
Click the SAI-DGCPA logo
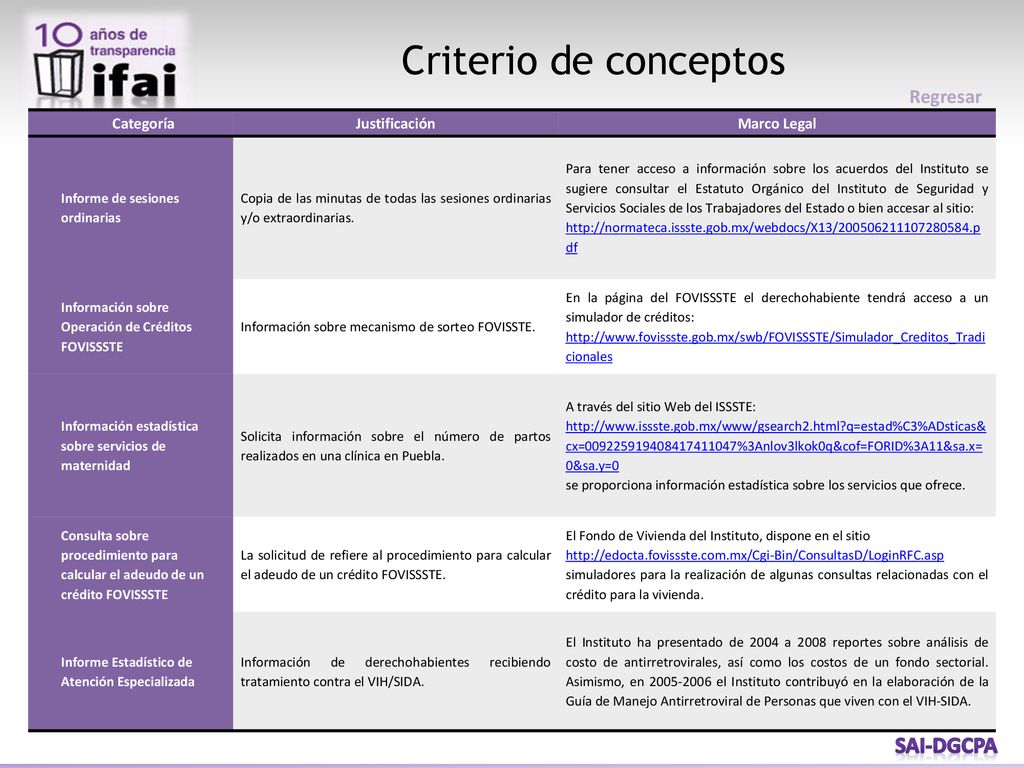tap(946, 746)
